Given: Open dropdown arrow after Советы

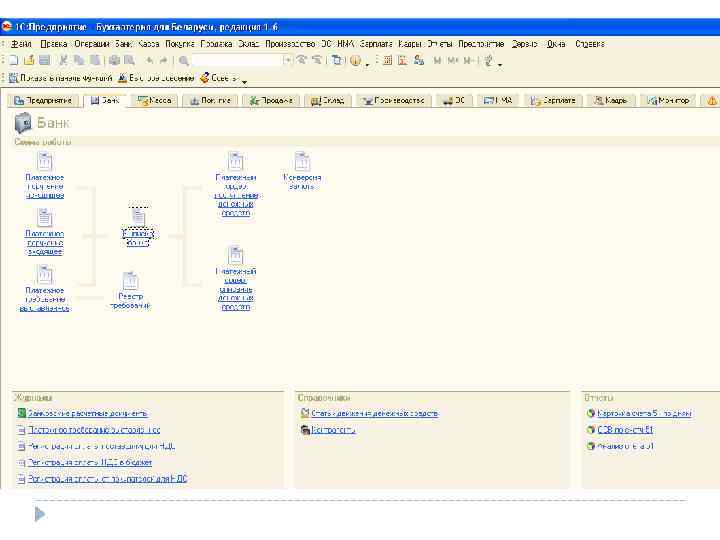Looking at the screenshot, I should [245, 82].
